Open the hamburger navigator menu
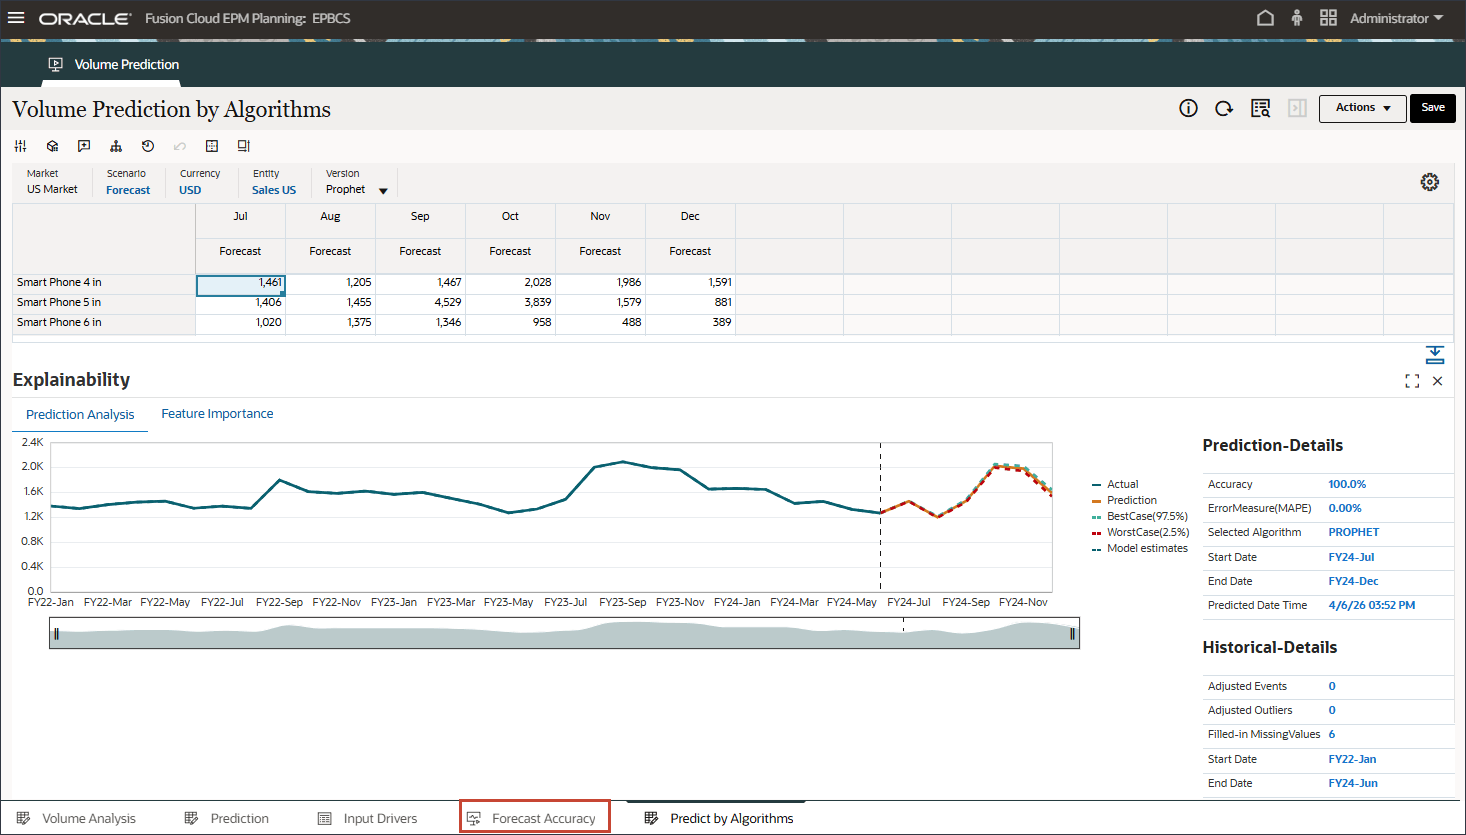 16,18
